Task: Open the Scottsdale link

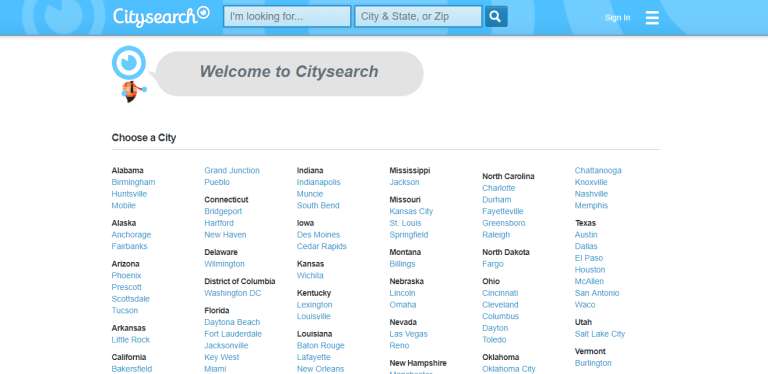Action: 131,299
